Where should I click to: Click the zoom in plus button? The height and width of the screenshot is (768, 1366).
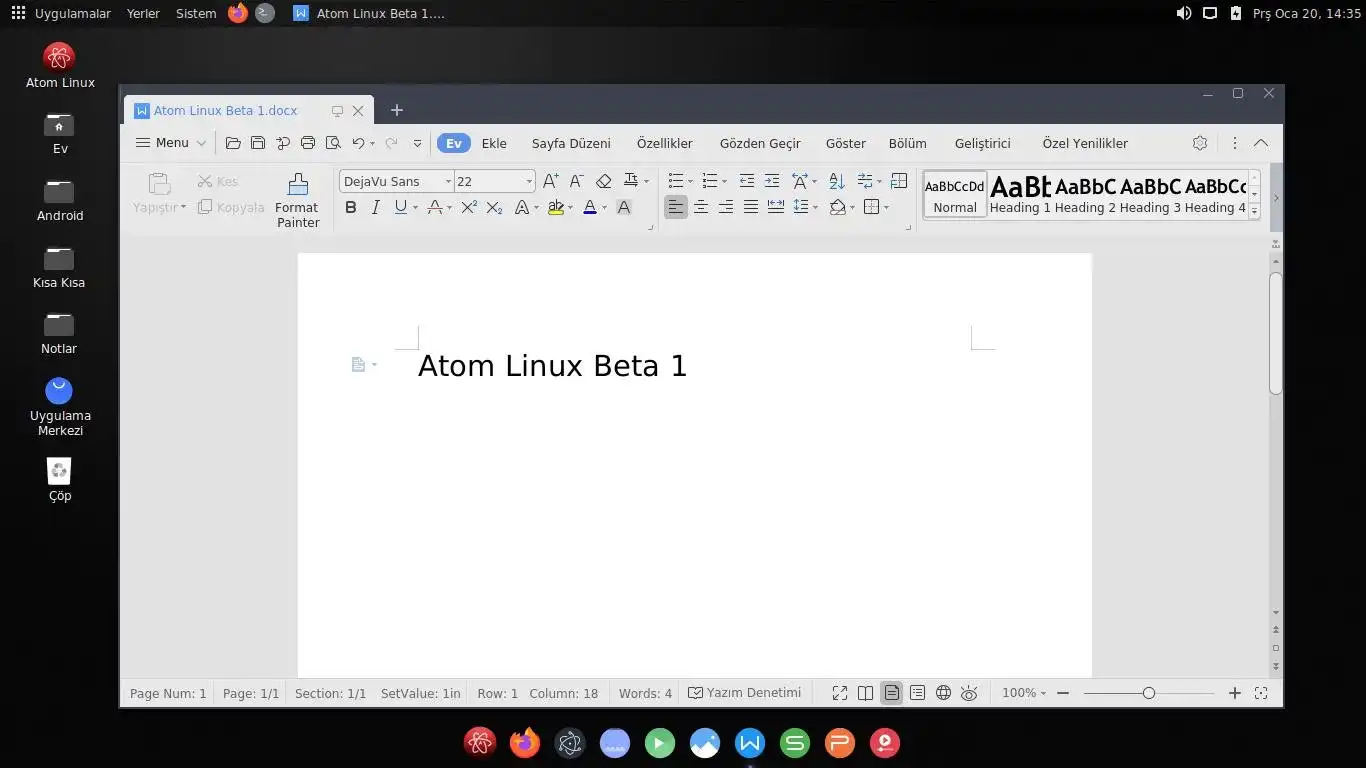click(x=1235, y=693)
